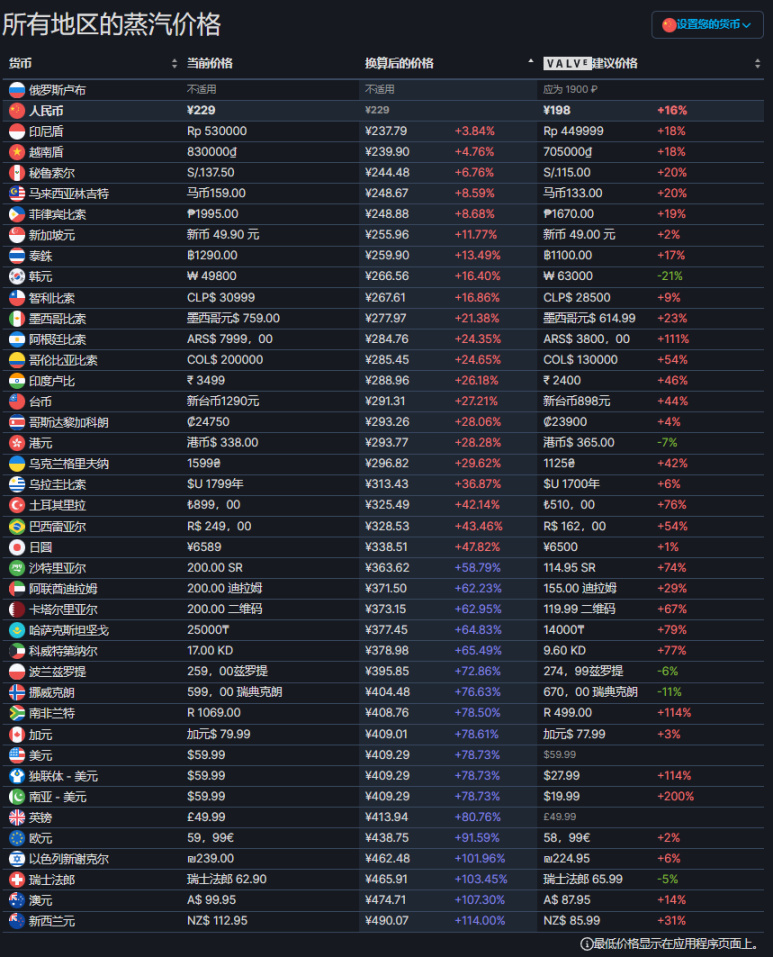
Task: Click the page title 所有地区的蒸汽价格
Action: (x=112, y=24)
